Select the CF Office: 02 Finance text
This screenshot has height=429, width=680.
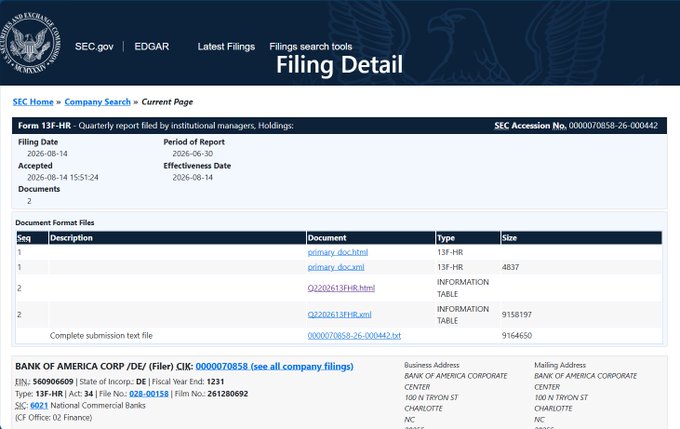click(54, 418)
